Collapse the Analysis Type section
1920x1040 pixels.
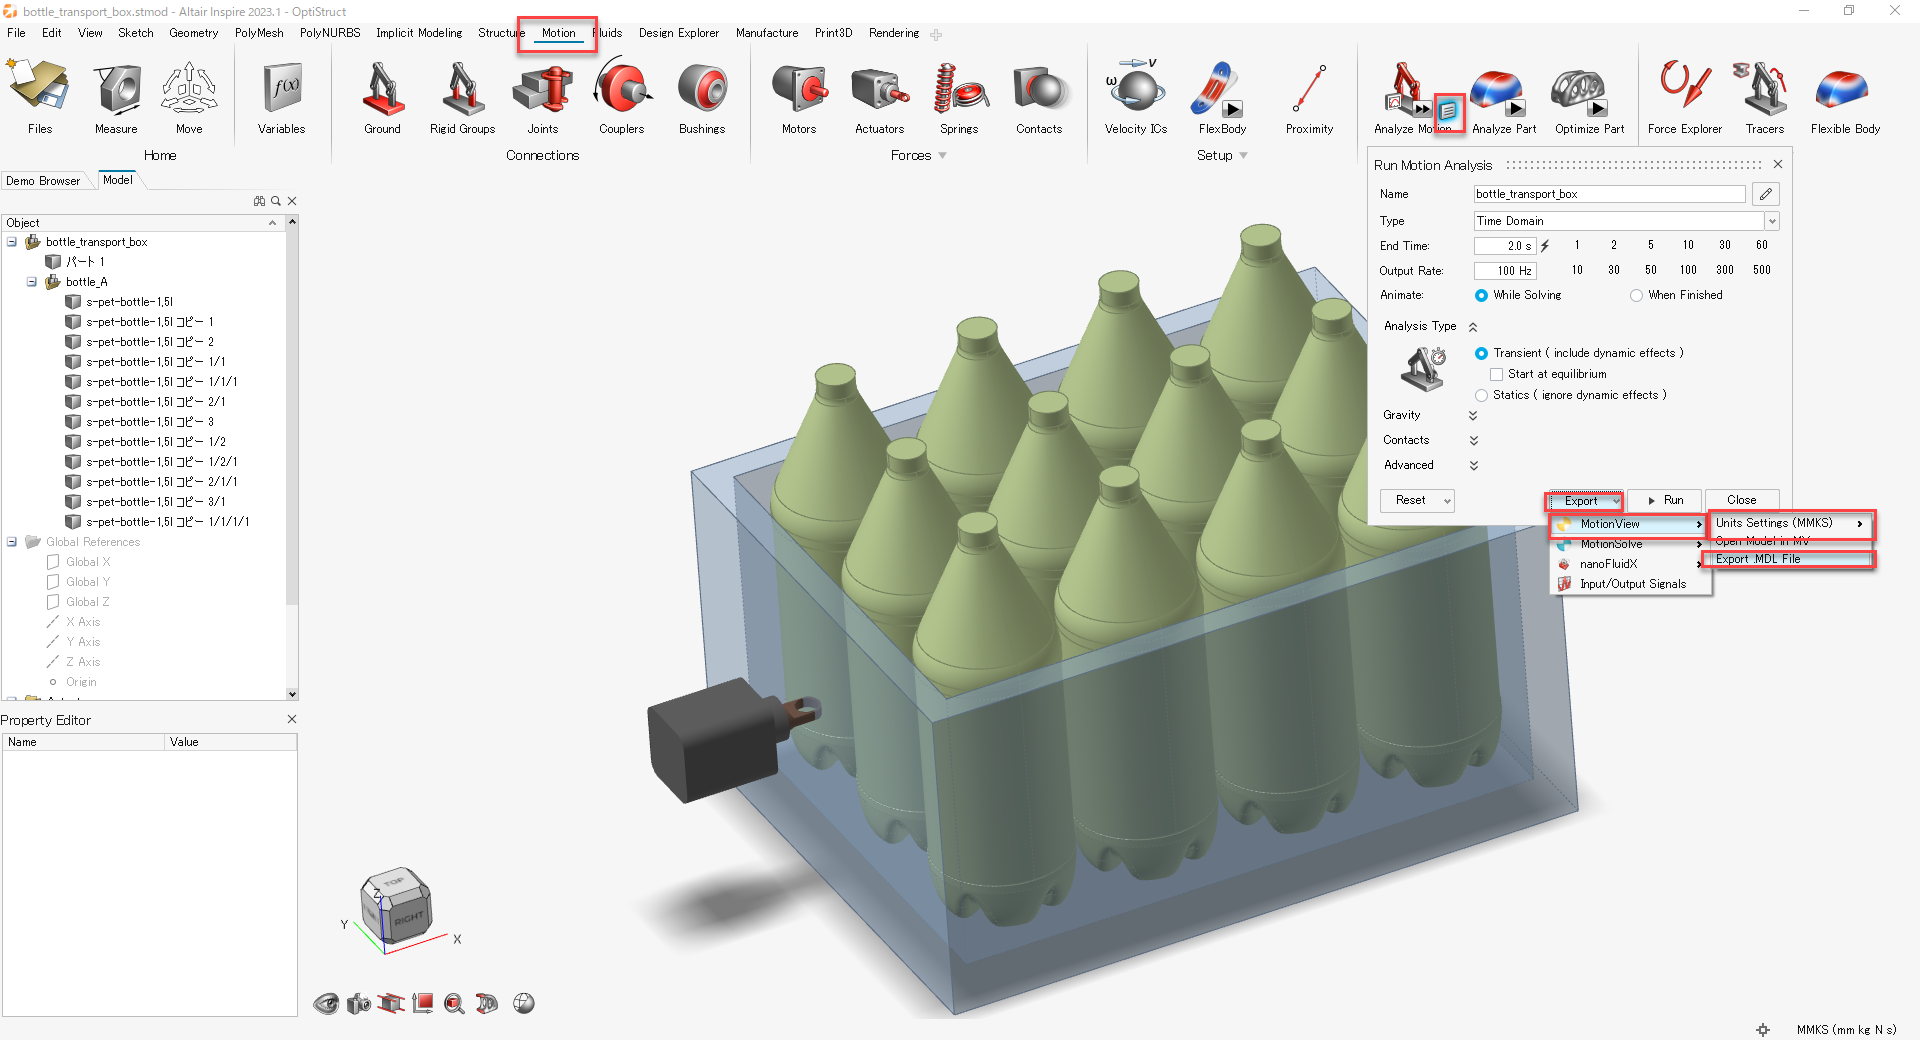tap(1472, 325)
